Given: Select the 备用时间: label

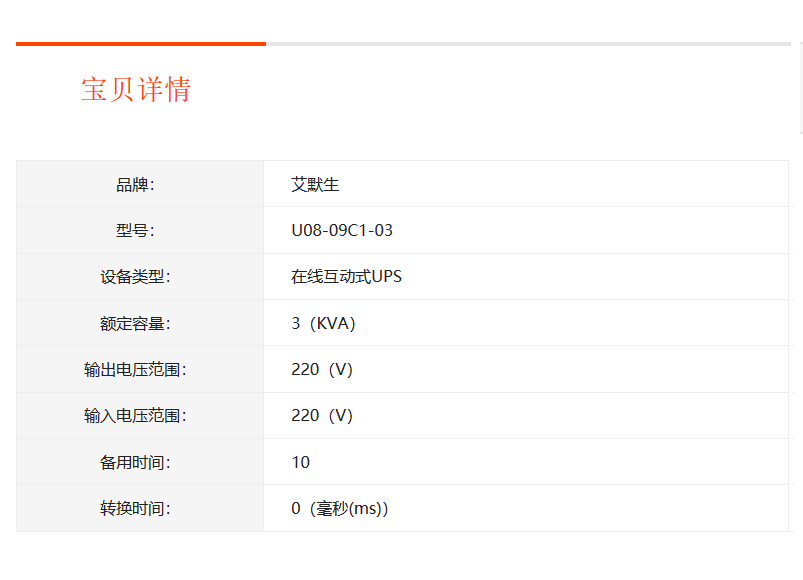Looking at the screenshot, I should pyautogui.click(x=135, y=462).
